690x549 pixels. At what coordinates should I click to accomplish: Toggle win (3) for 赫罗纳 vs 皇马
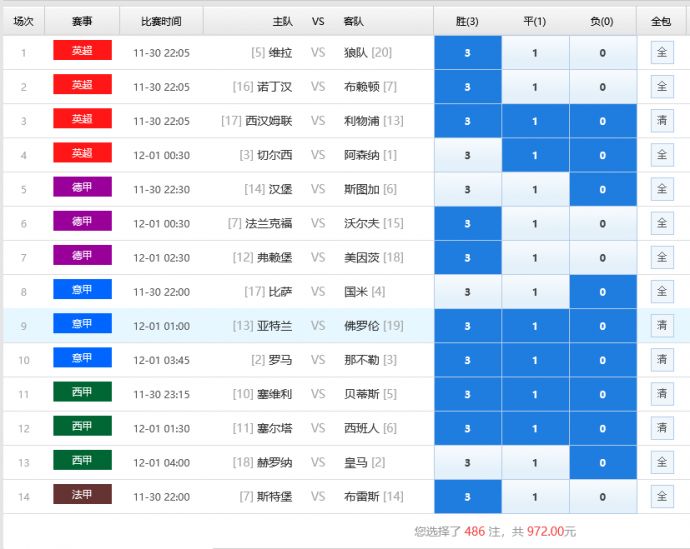467,463
